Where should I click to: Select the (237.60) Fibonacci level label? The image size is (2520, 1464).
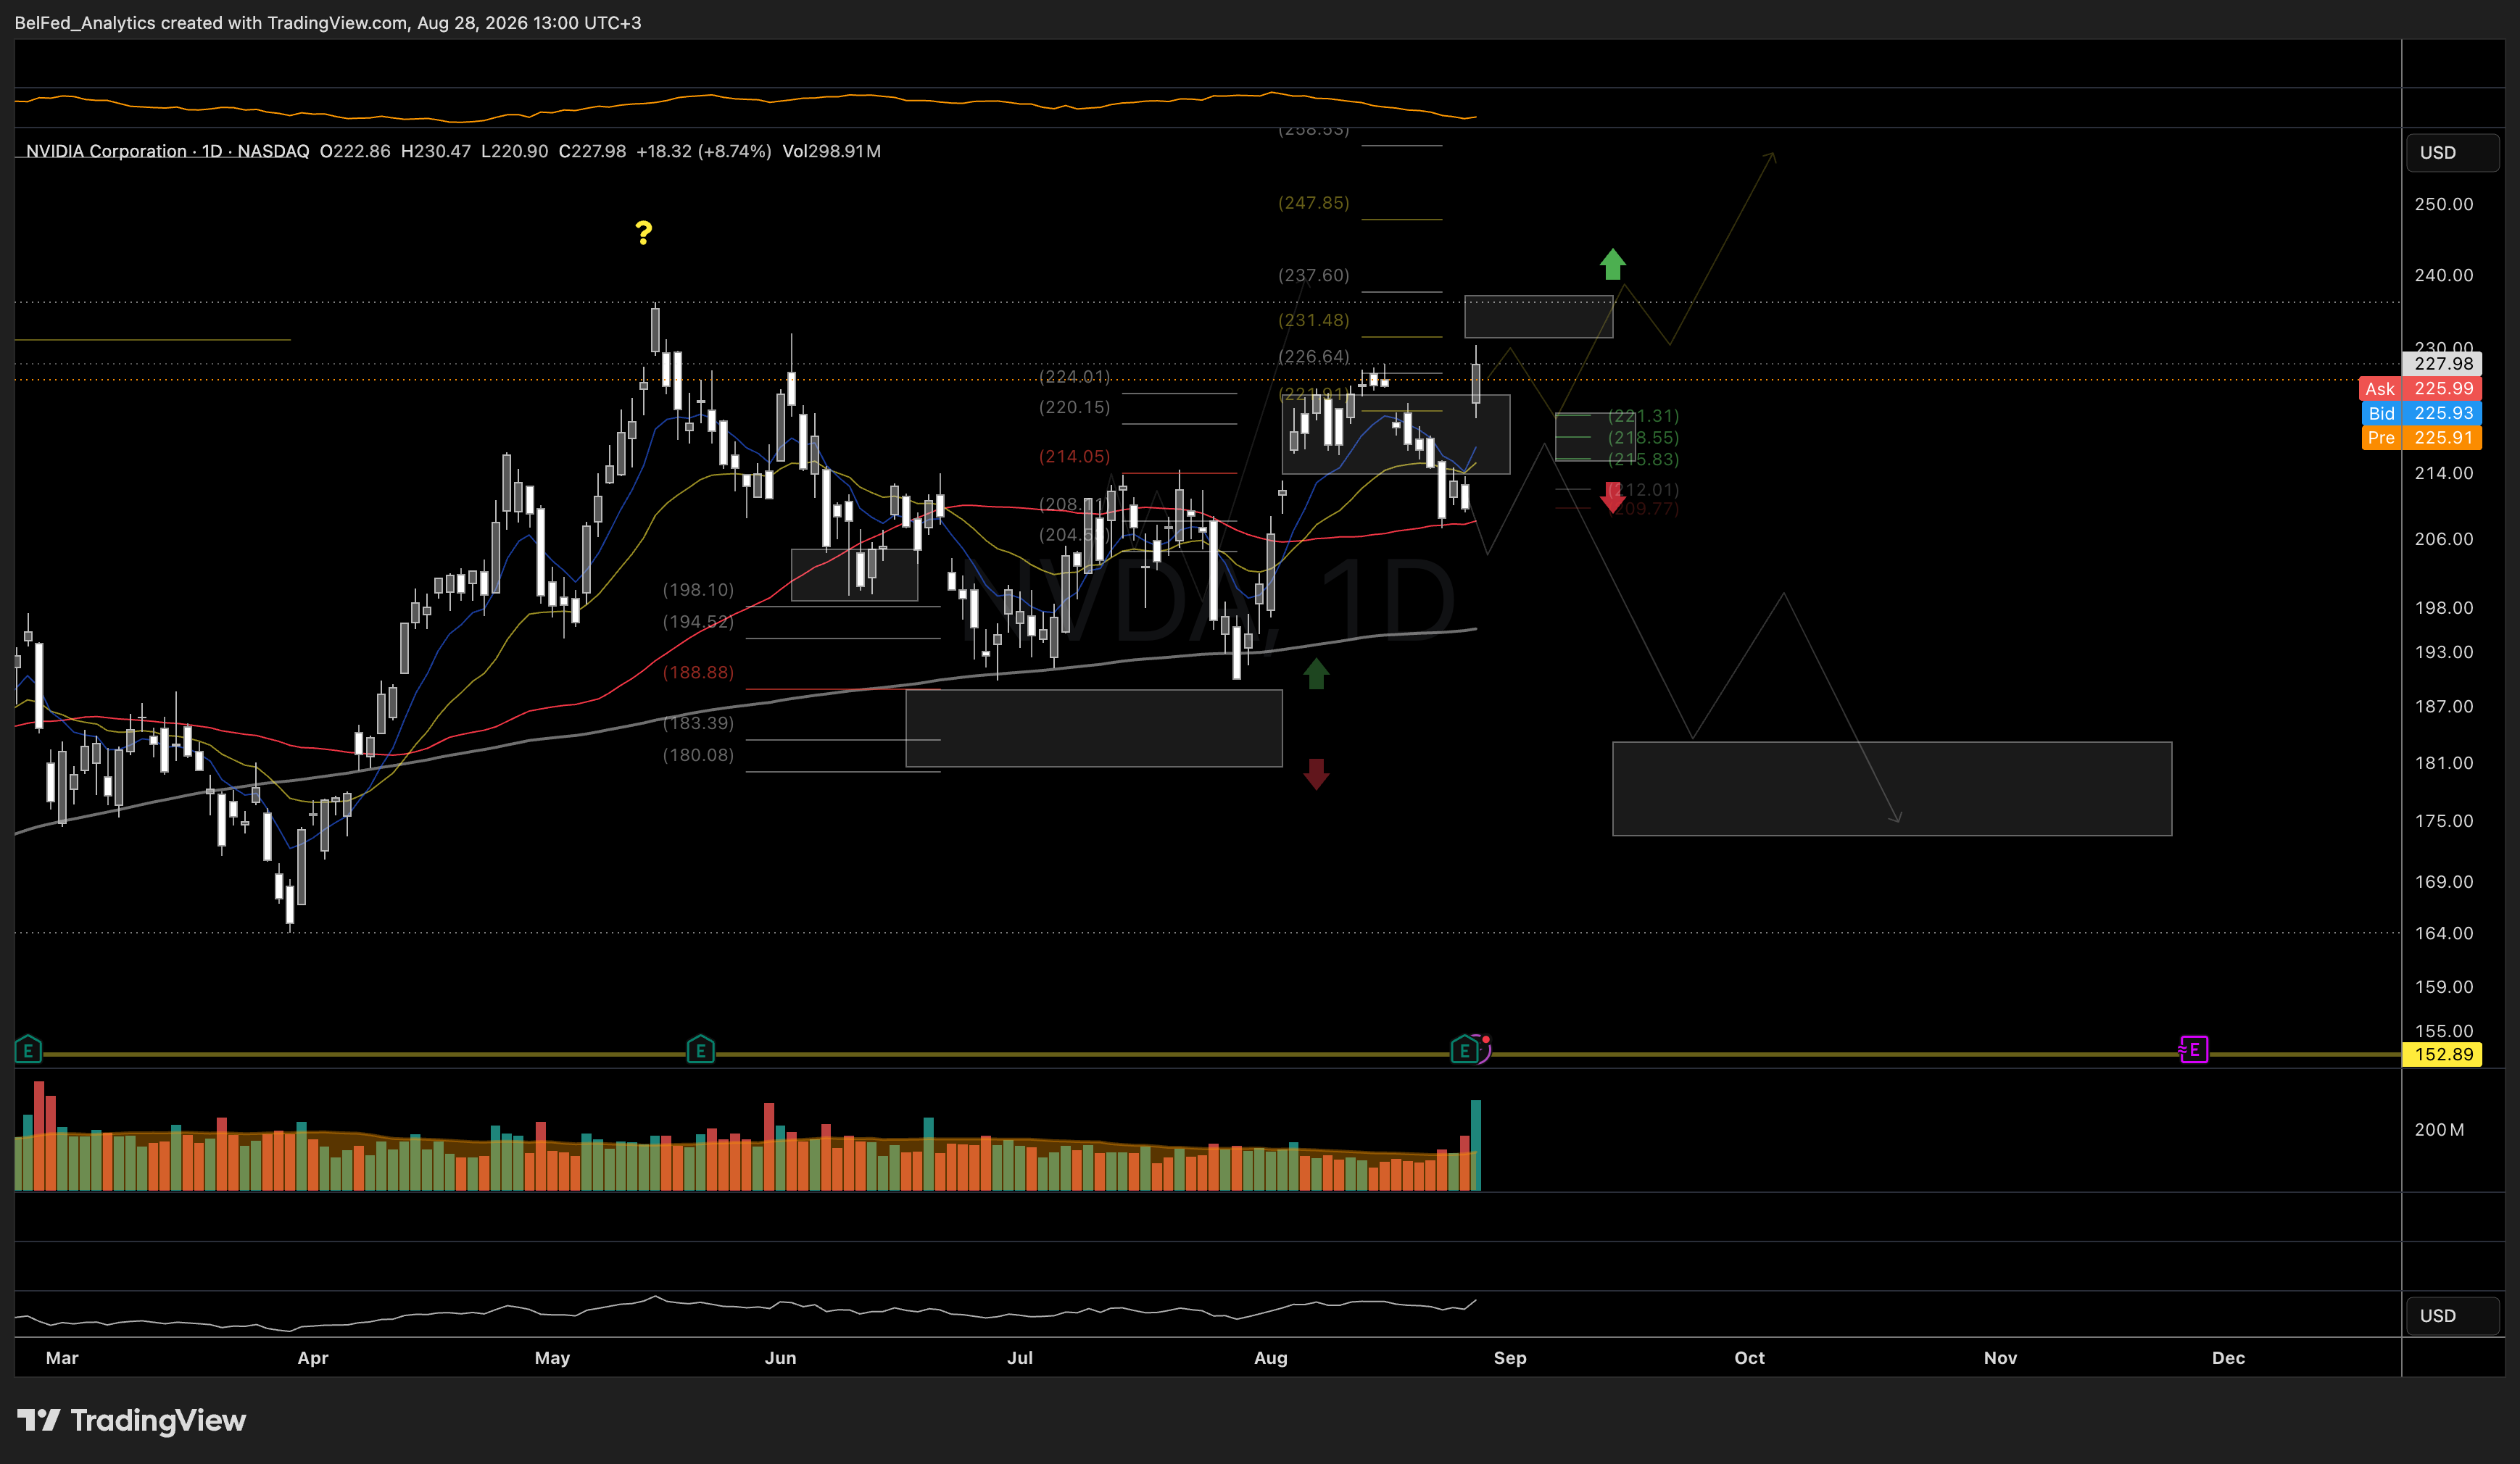[1314, 275]
